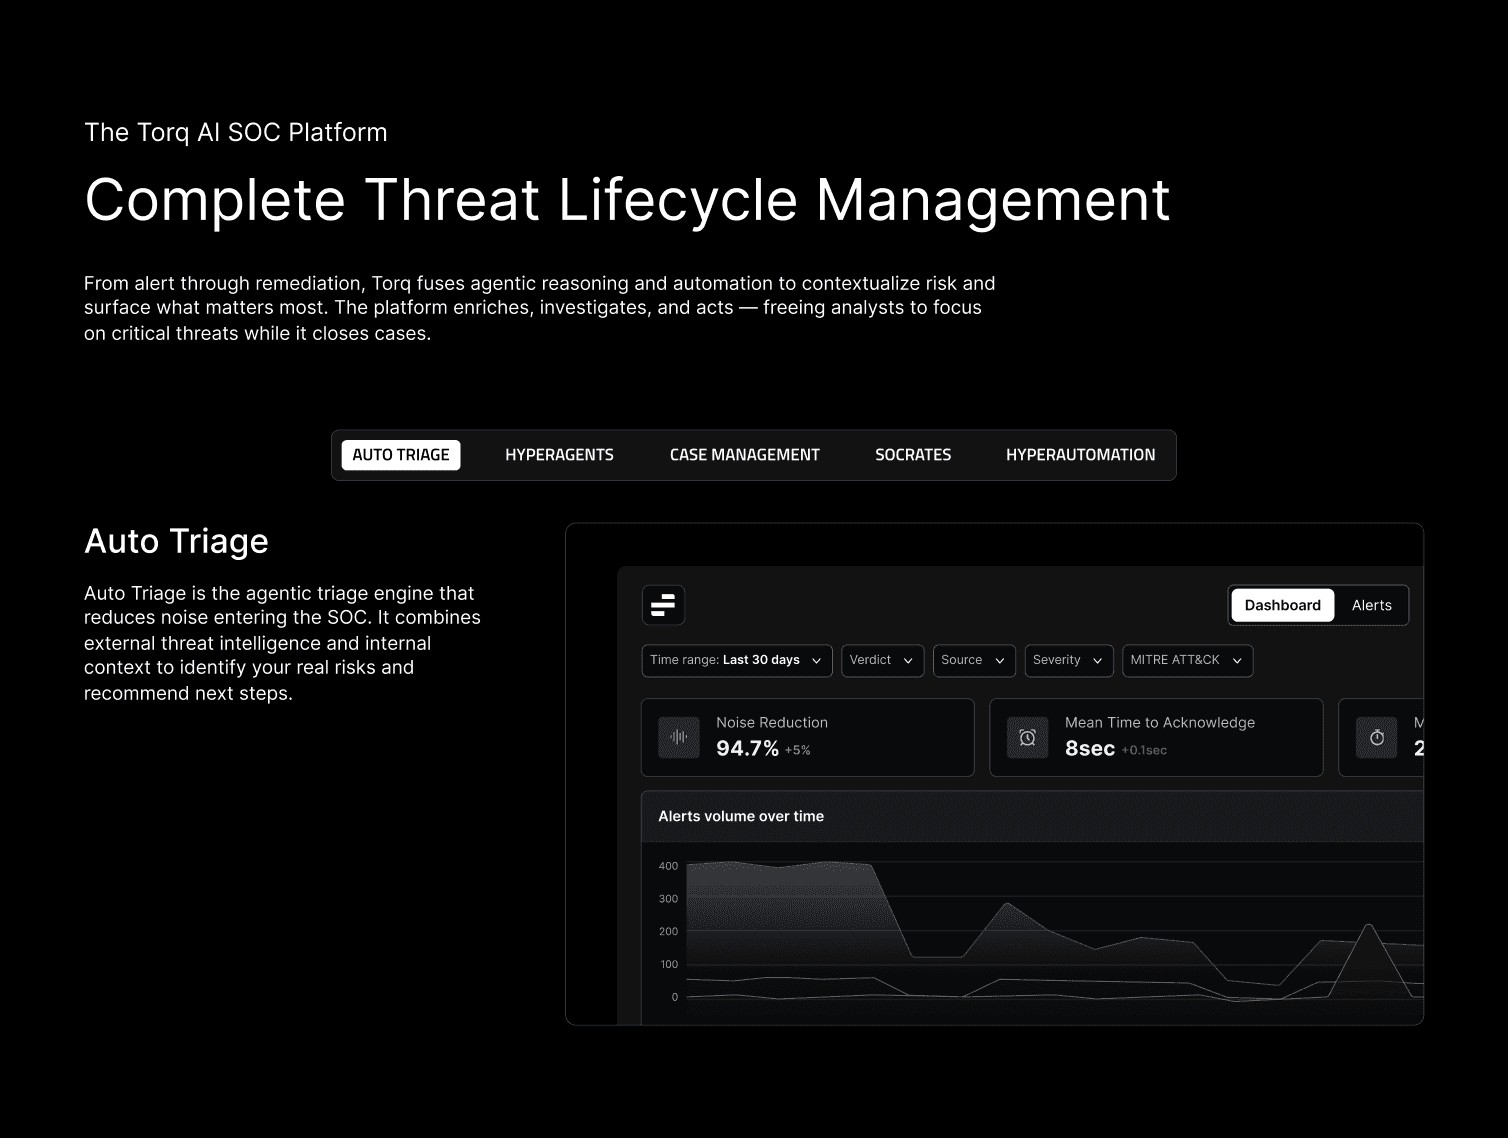Switch to the Alerts view

click(x=1371, y=605)
